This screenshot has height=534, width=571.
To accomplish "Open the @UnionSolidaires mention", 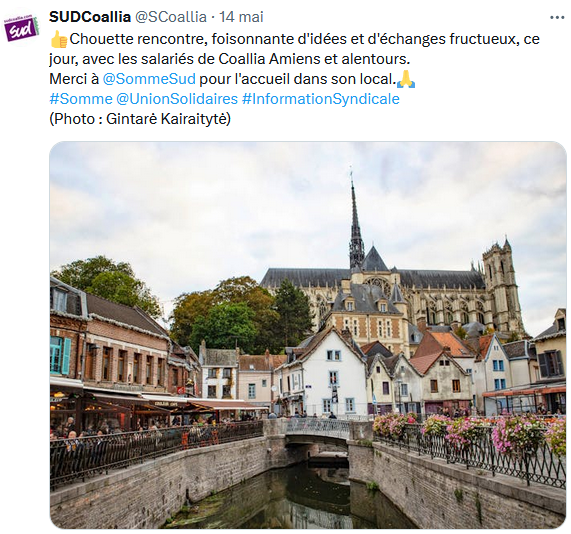I will pyautogui.click(x=177, y=99).
